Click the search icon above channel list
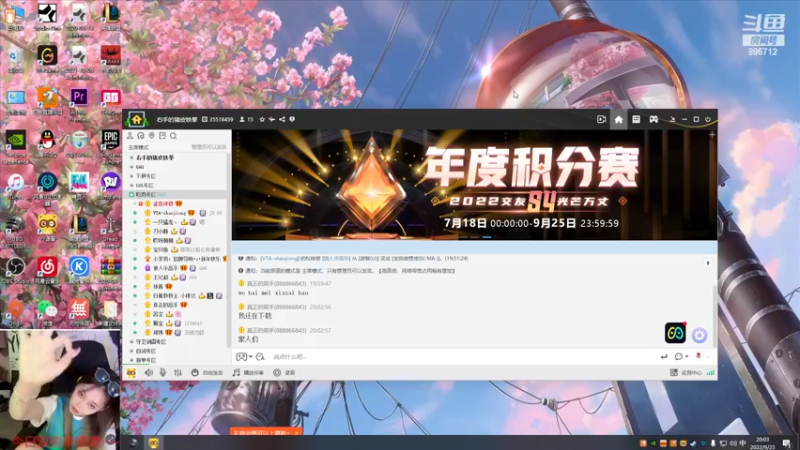Screen dimensions: 800x450 [173, 136]
